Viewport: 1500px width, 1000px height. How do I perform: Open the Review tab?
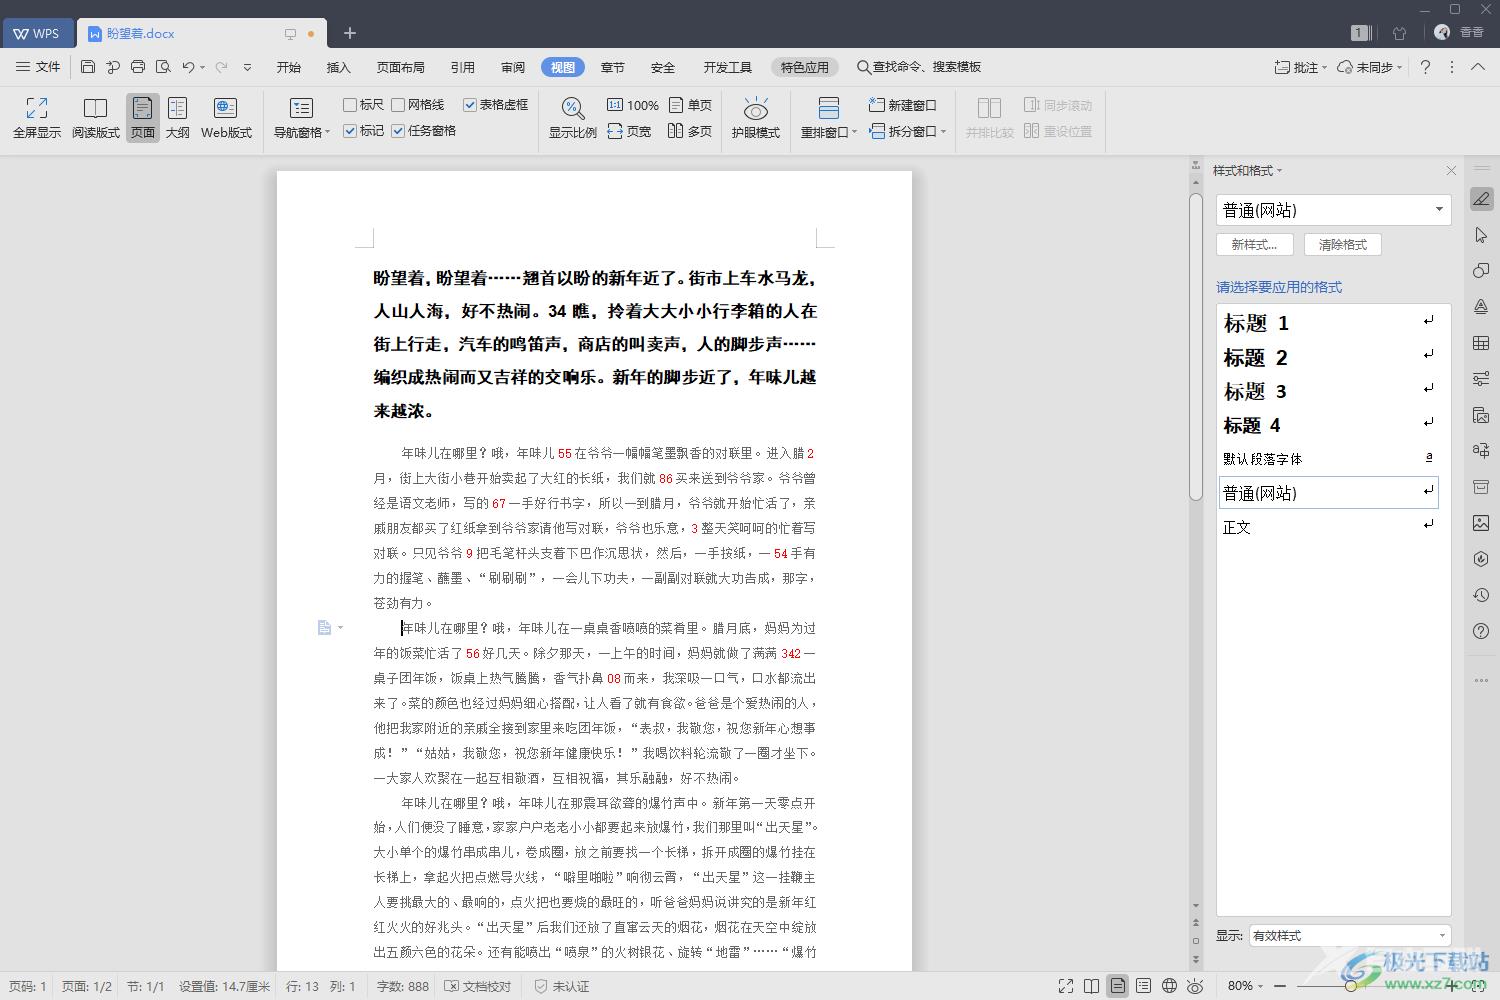point(513,67)
